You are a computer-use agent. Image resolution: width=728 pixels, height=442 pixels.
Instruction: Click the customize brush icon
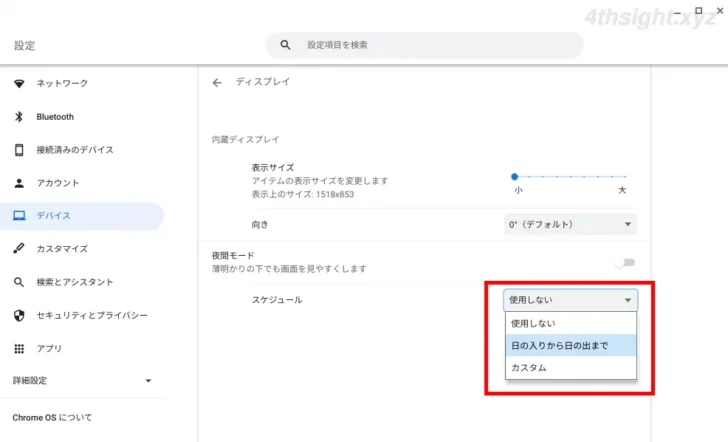pyautogui.click(x=19, y=248)
